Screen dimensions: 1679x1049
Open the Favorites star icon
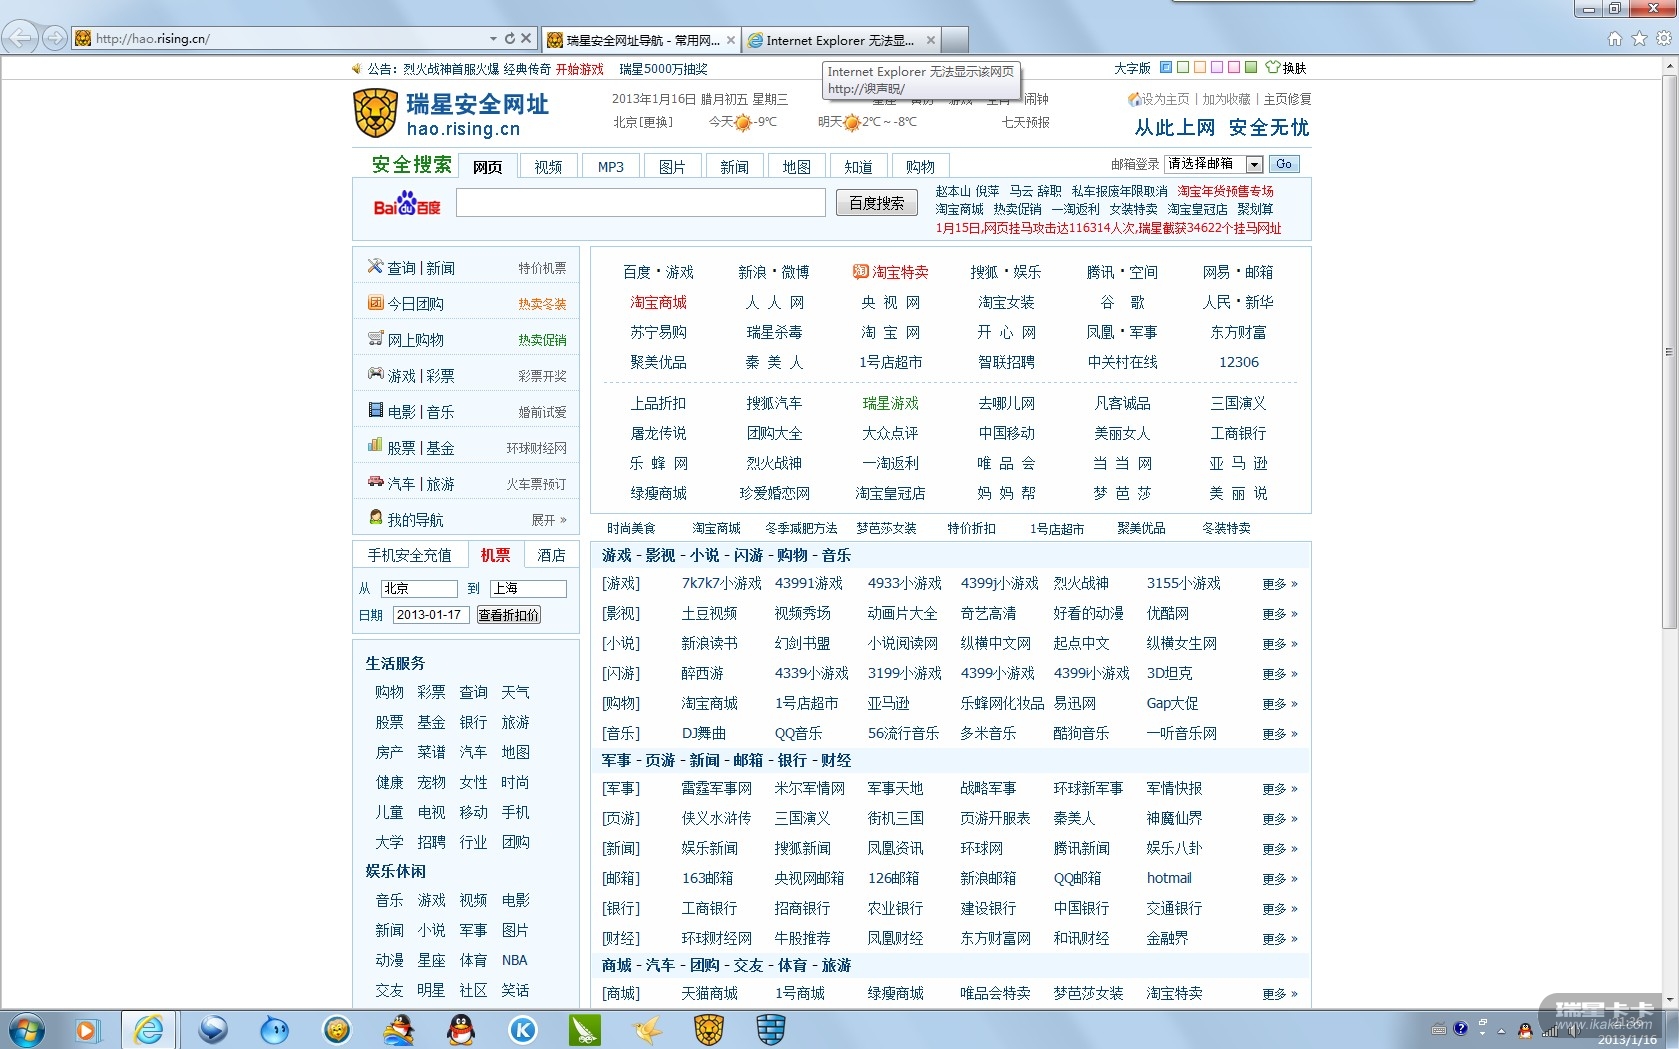(x=1639, y=39)
